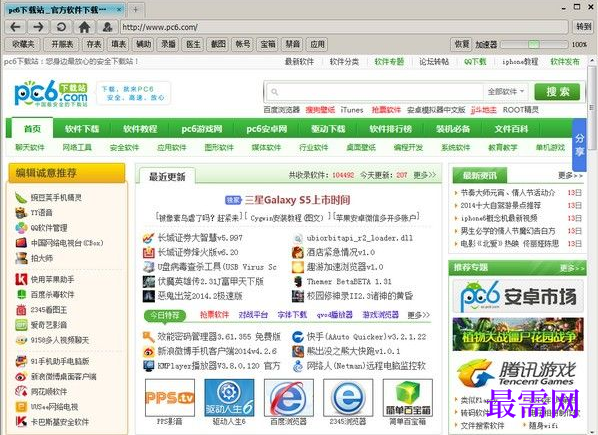
Task: Open the 软件排行榜 navigation tab
Action: [390, 129]
